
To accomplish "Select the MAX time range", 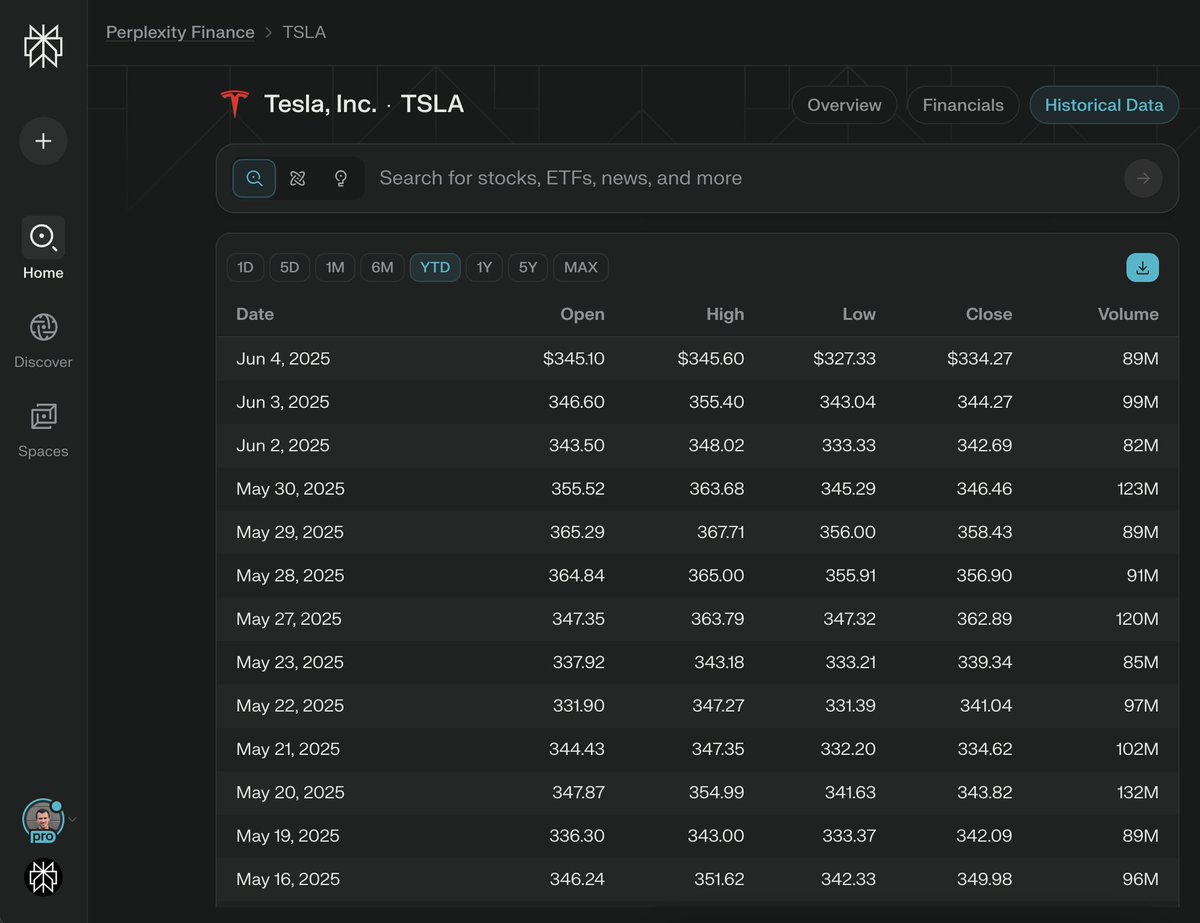I will click(581, 267).
